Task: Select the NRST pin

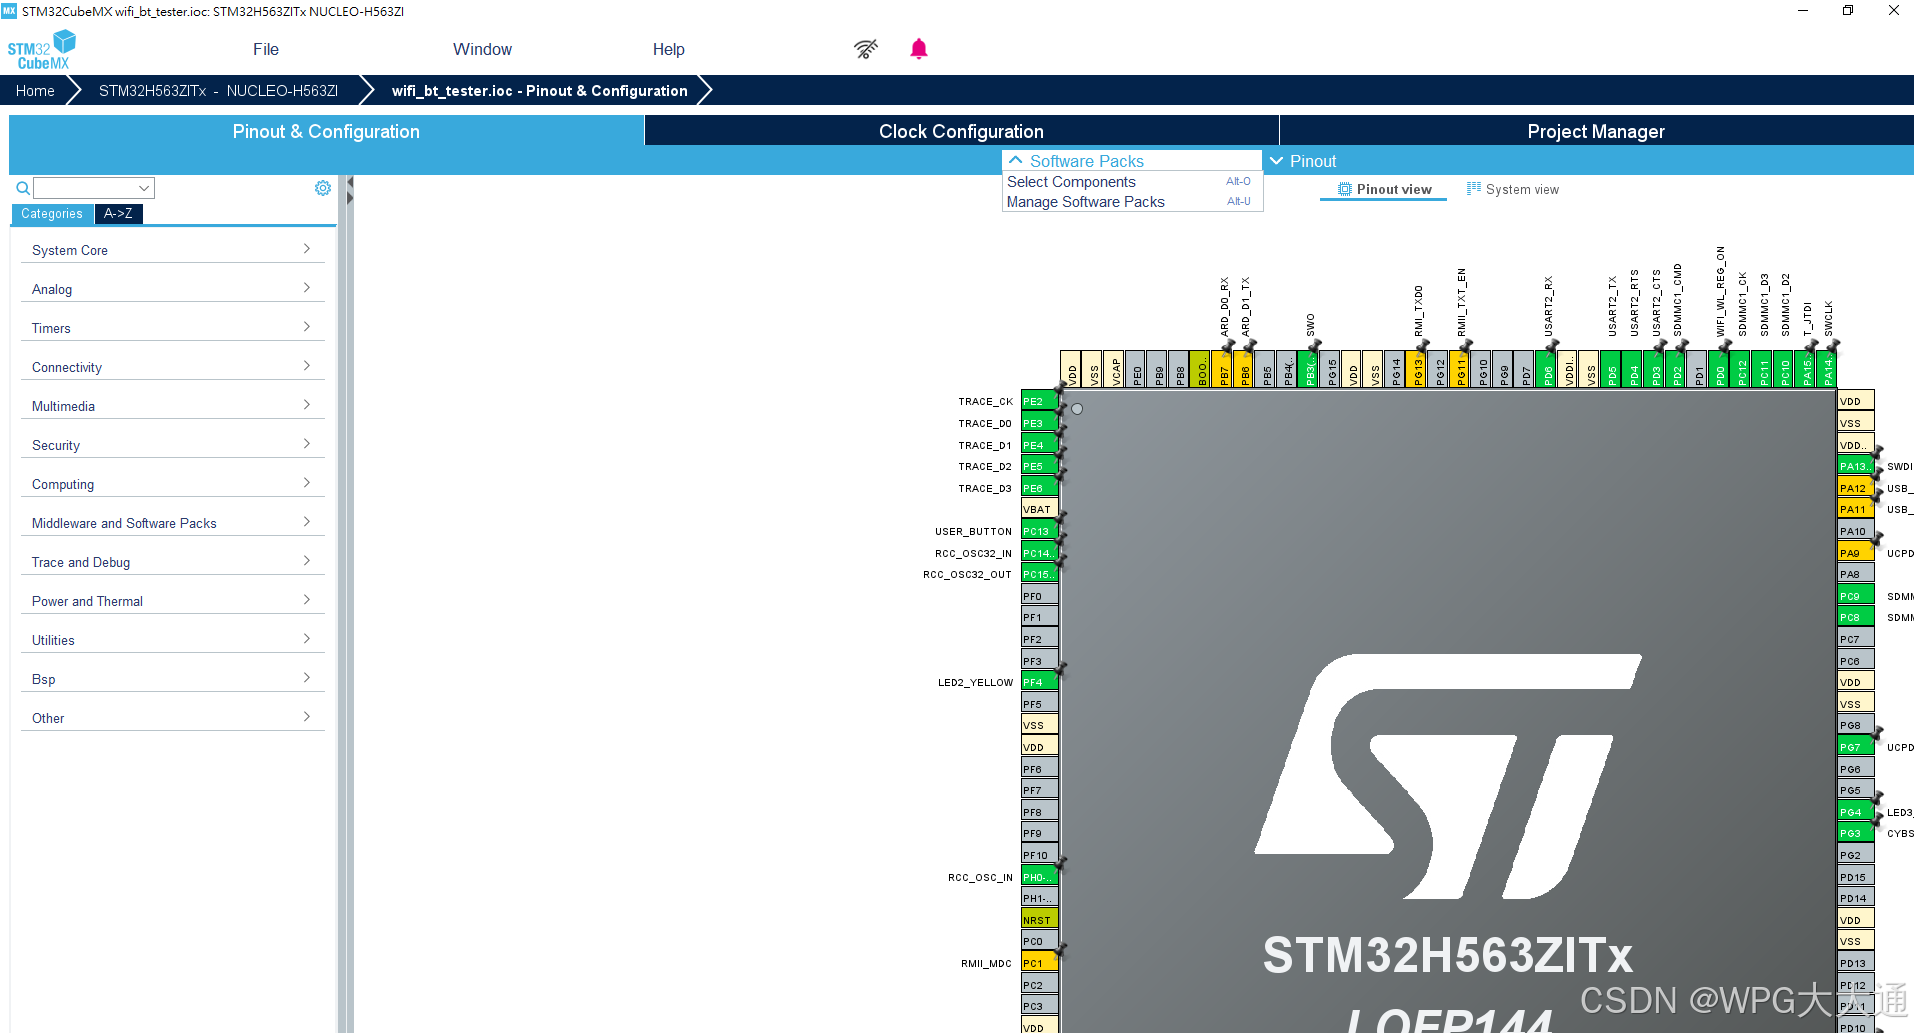Action: [x=1039, y=920]
